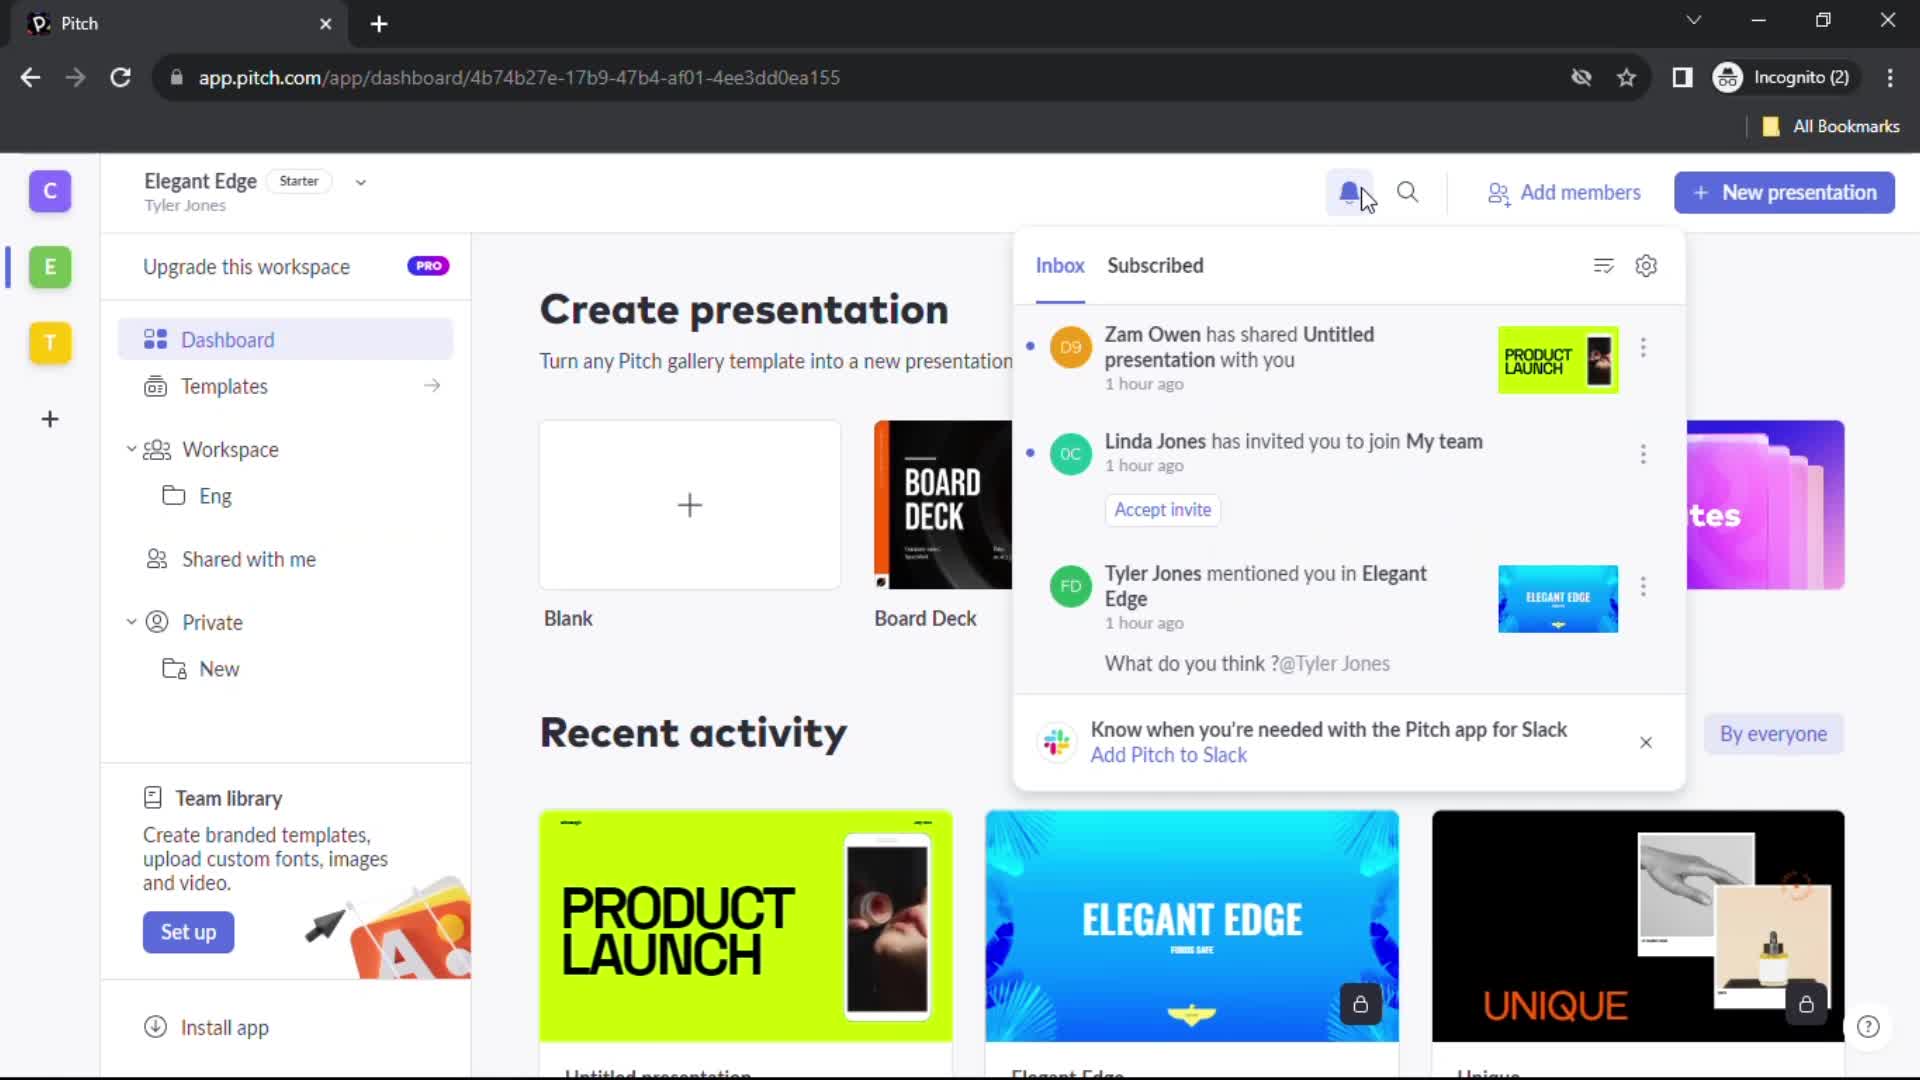Click the Templates sidebar item
The image size is (1920, 1080).
coord(224,386)
